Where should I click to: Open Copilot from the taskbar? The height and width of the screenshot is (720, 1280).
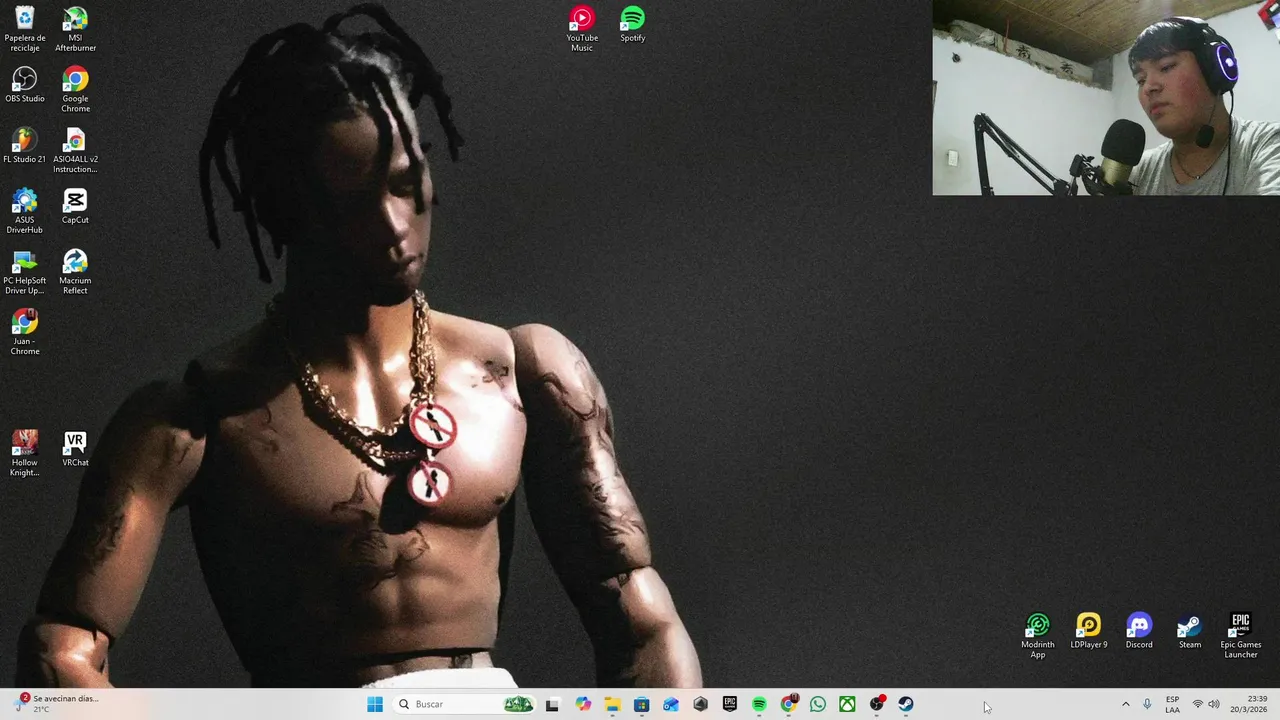pos(583,704)
